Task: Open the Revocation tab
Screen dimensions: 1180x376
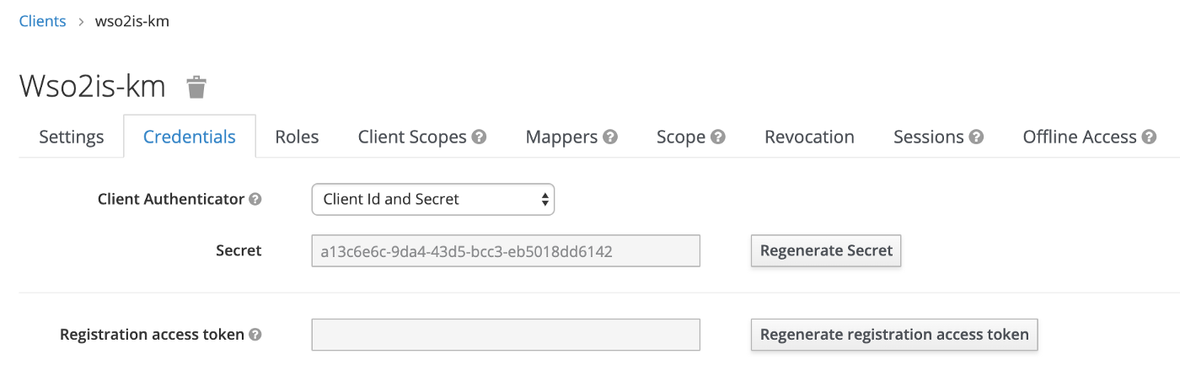Action: click(809, 137)
